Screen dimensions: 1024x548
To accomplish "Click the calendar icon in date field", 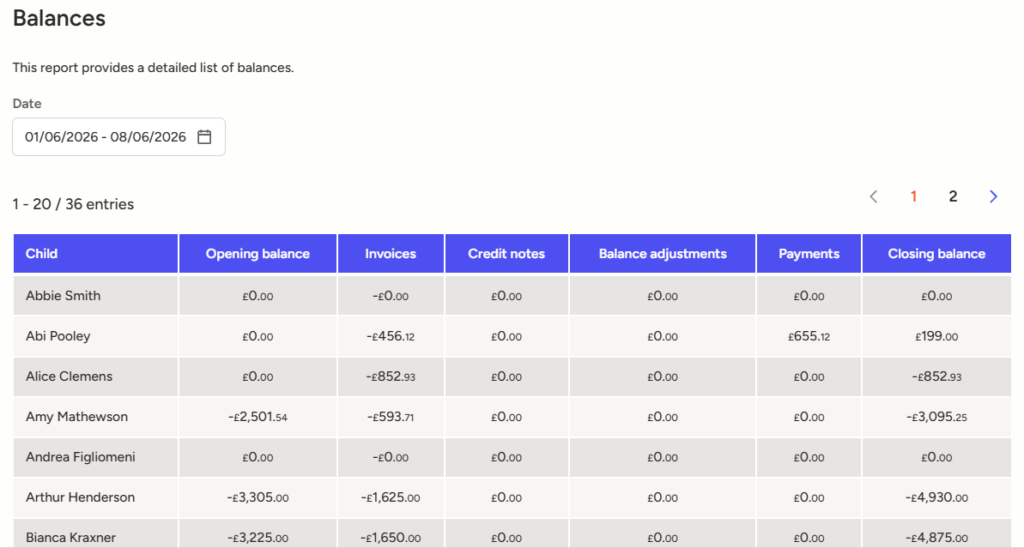I will click(x=204, y=137).
